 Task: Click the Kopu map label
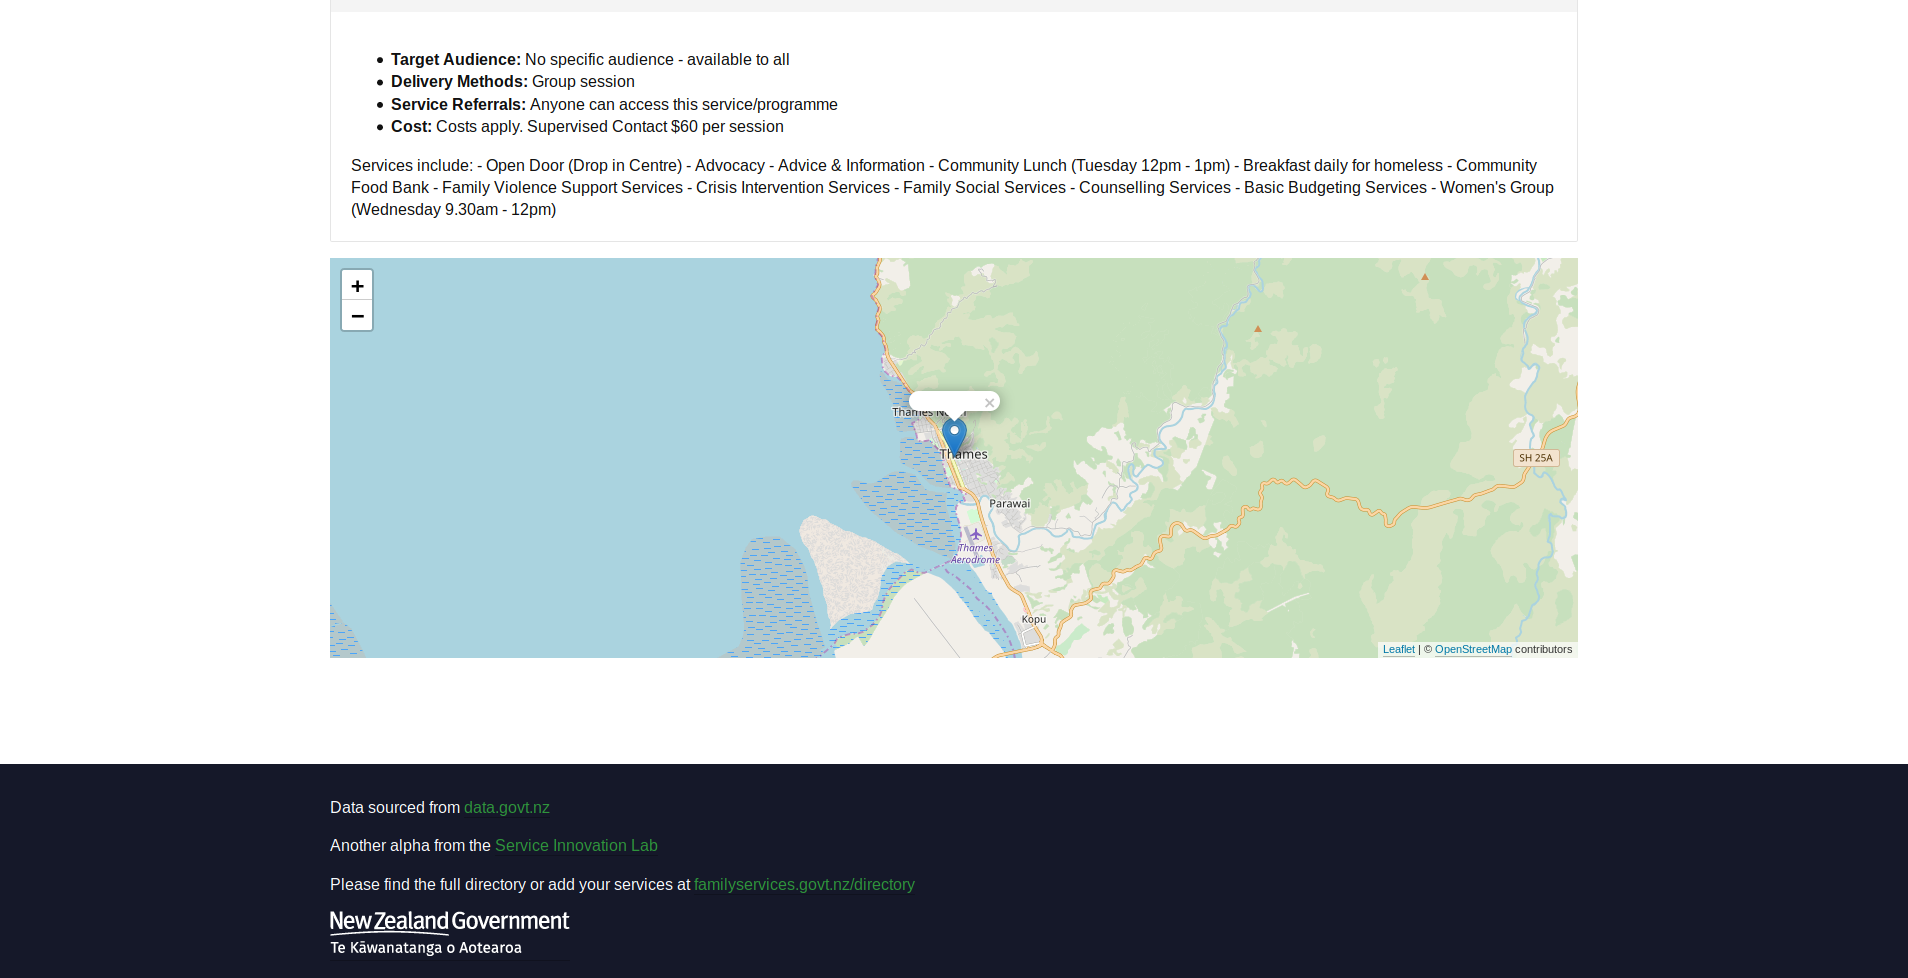[1034, 619]
